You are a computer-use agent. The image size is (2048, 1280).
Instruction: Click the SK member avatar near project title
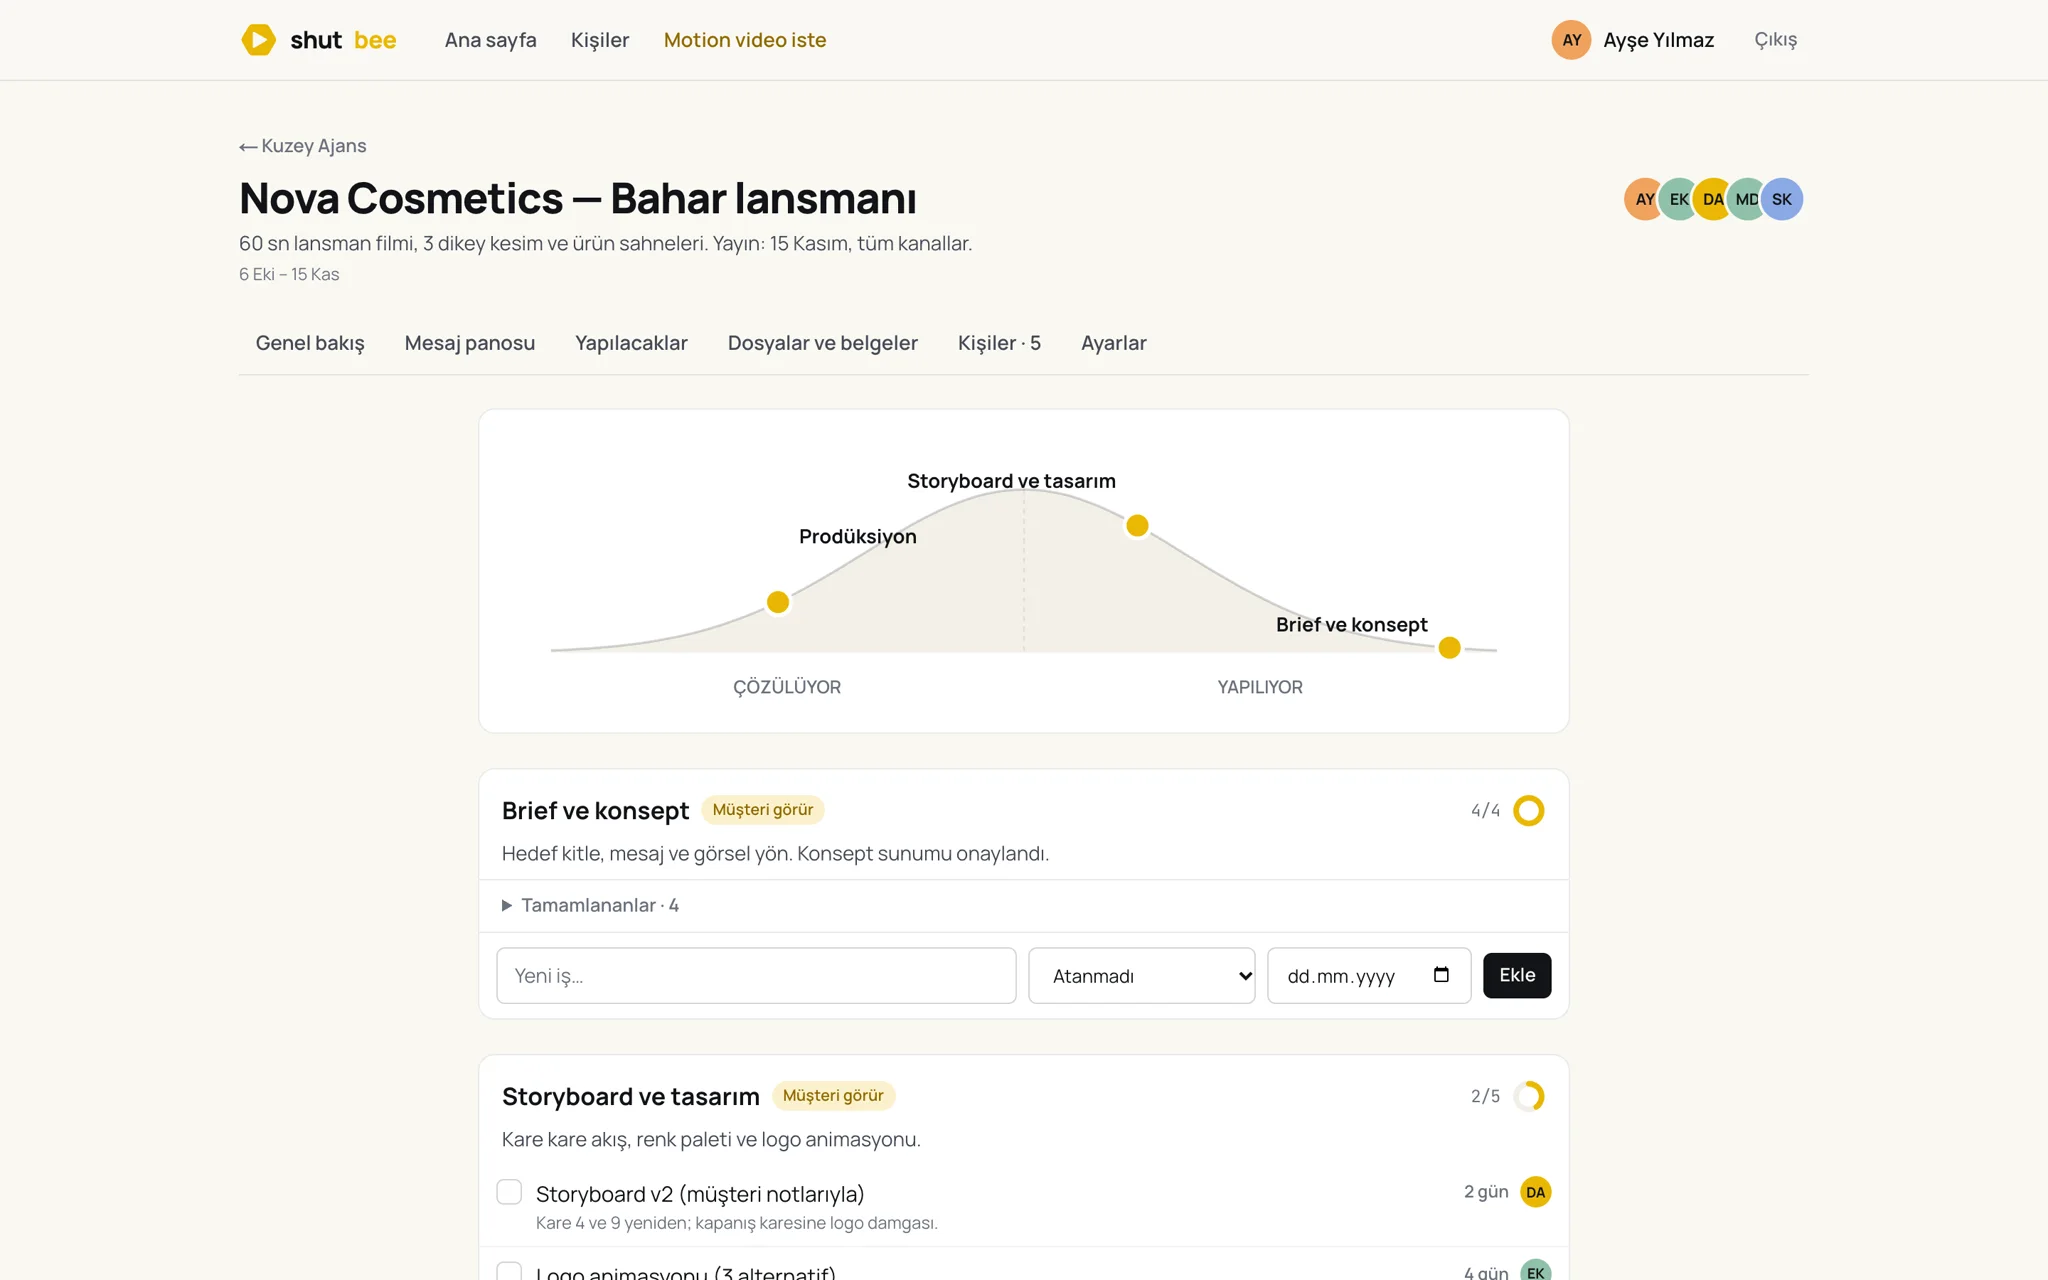coord(1782,199)
